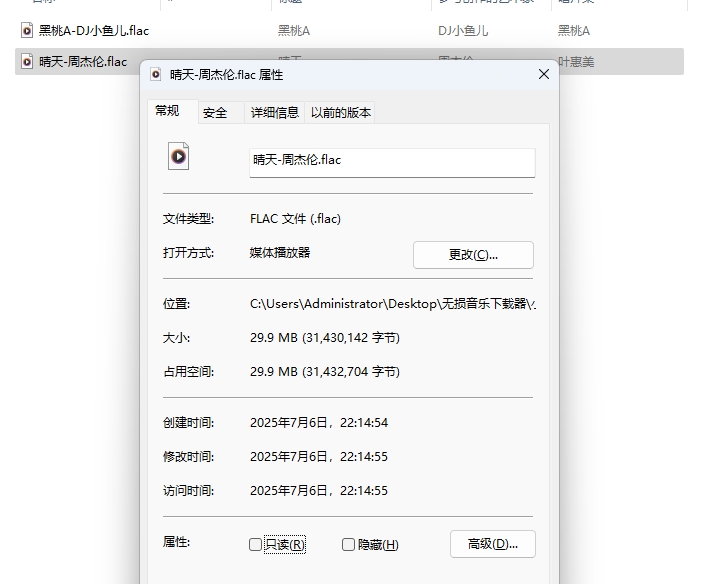This screenshot has height=584, width=726.
Task: Enable the 只读(R) checkbox
Action: (255, 545)
